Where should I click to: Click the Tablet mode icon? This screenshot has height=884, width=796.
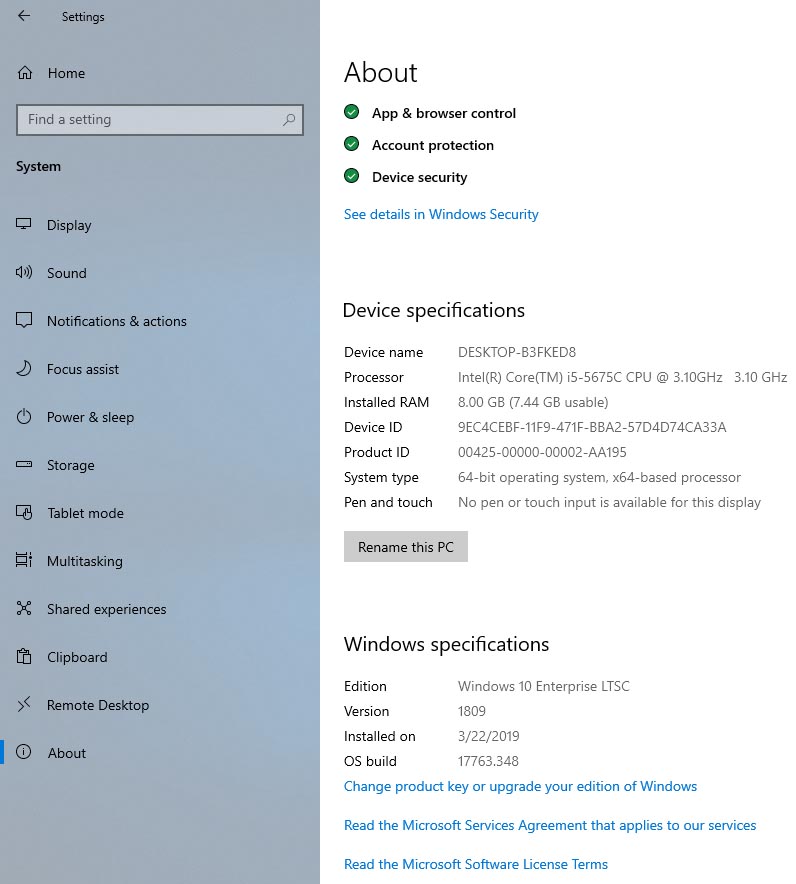[24, 512]
